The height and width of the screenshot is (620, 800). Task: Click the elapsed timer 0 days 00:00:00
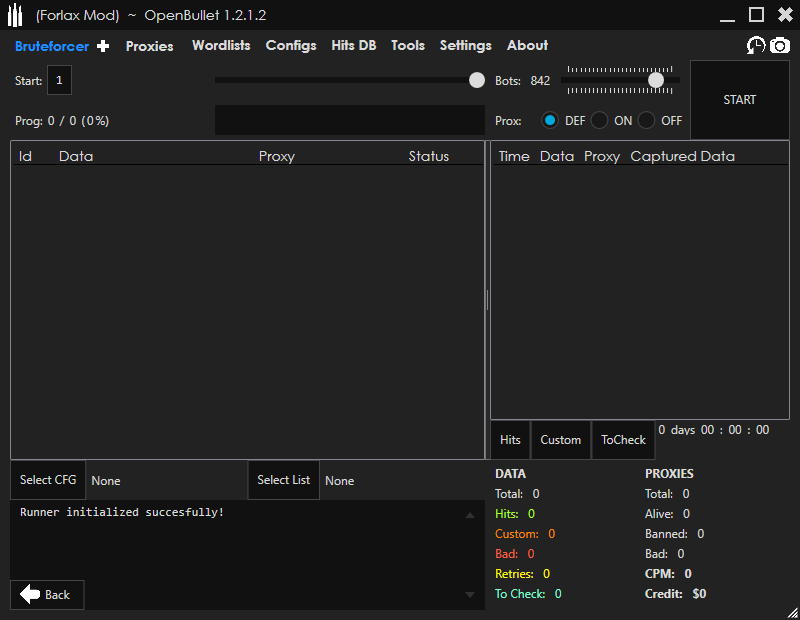[x=713, y=430]
